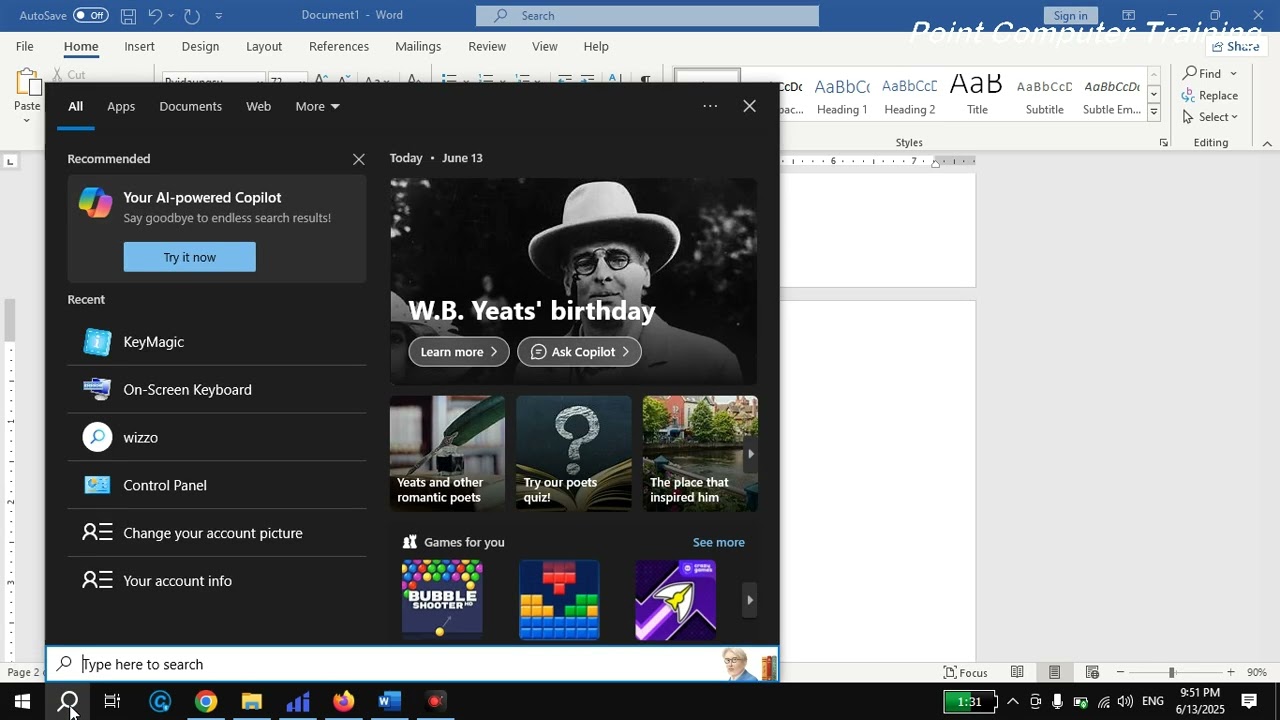The image size is (1280, 720).
Task: Dismiss the Recommended Copilot card
Action: (x=358, y=159)
